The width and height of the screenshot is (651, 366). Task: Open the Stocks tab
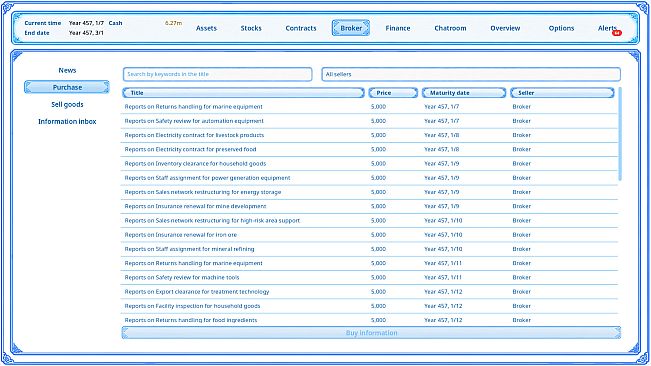click(x=251, y=28)
